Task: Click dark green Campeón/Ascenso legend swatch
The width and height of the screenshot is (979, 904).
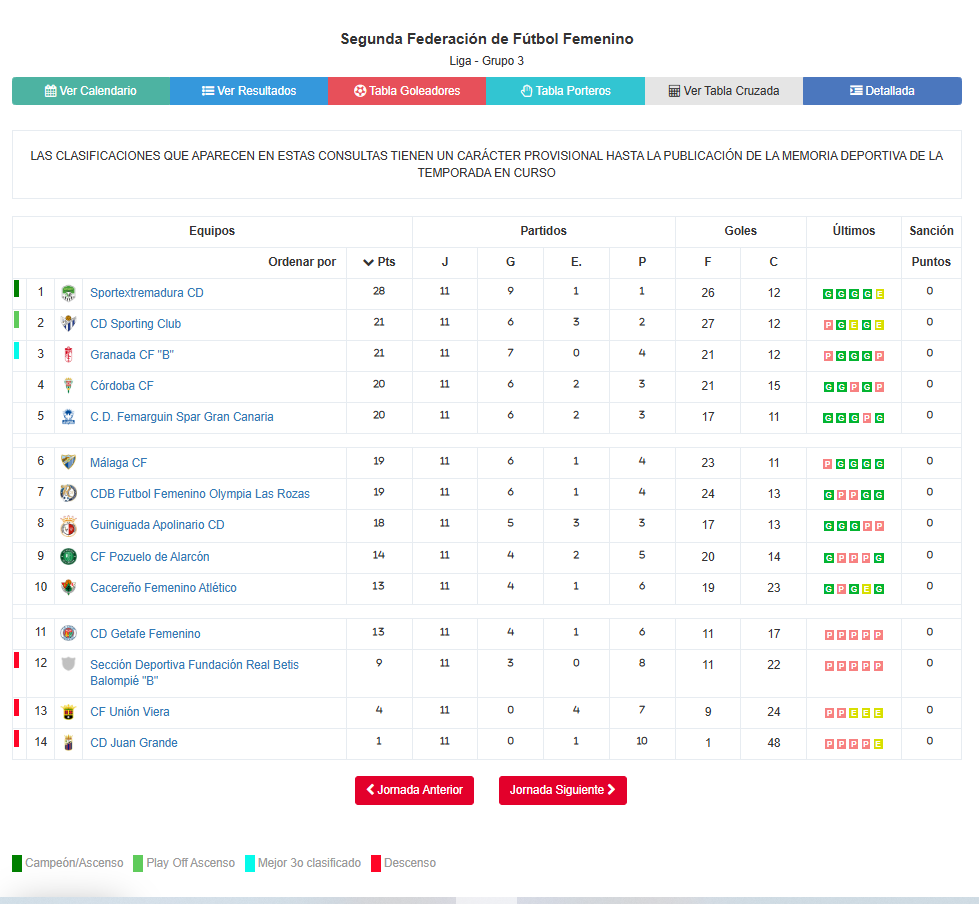Action: pyautogui.click(x=17, y=863)
